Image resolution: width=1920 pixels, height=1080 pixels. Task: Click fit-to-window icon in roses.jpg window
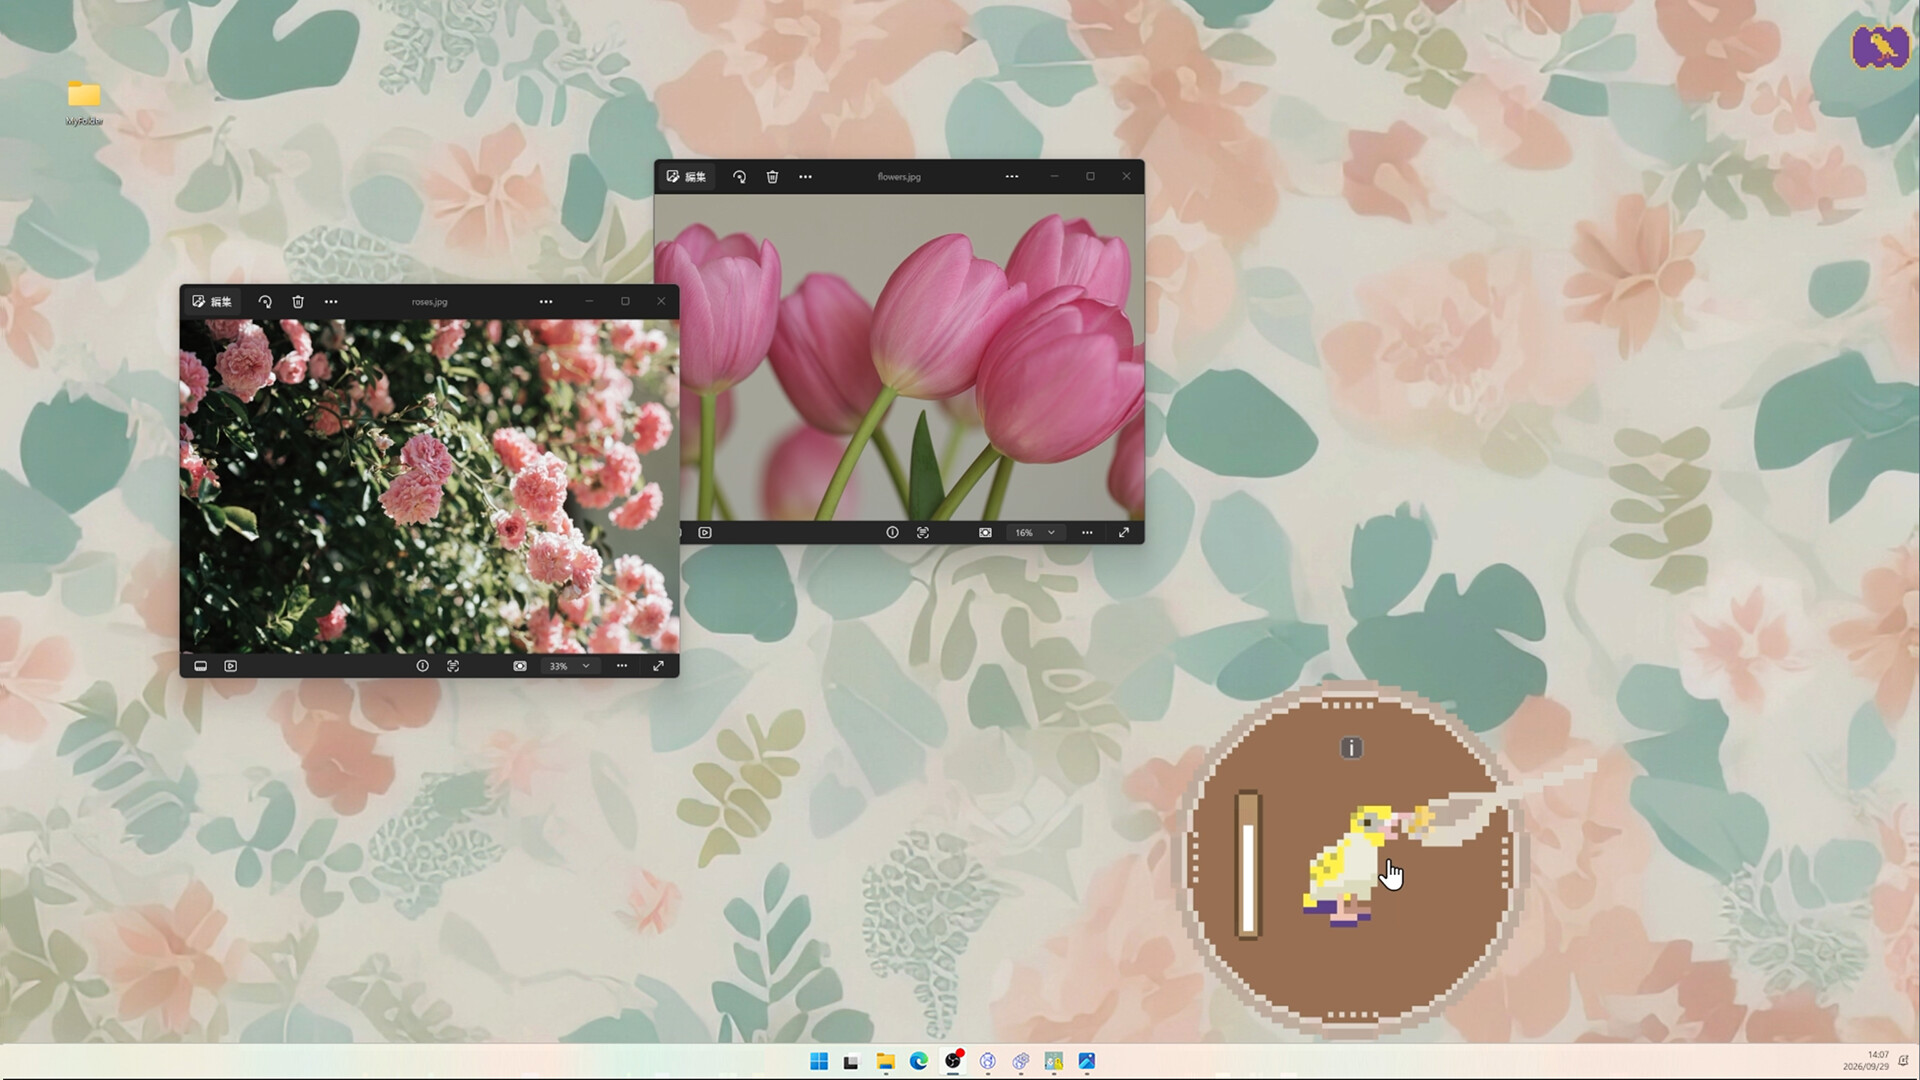point(520,666)
